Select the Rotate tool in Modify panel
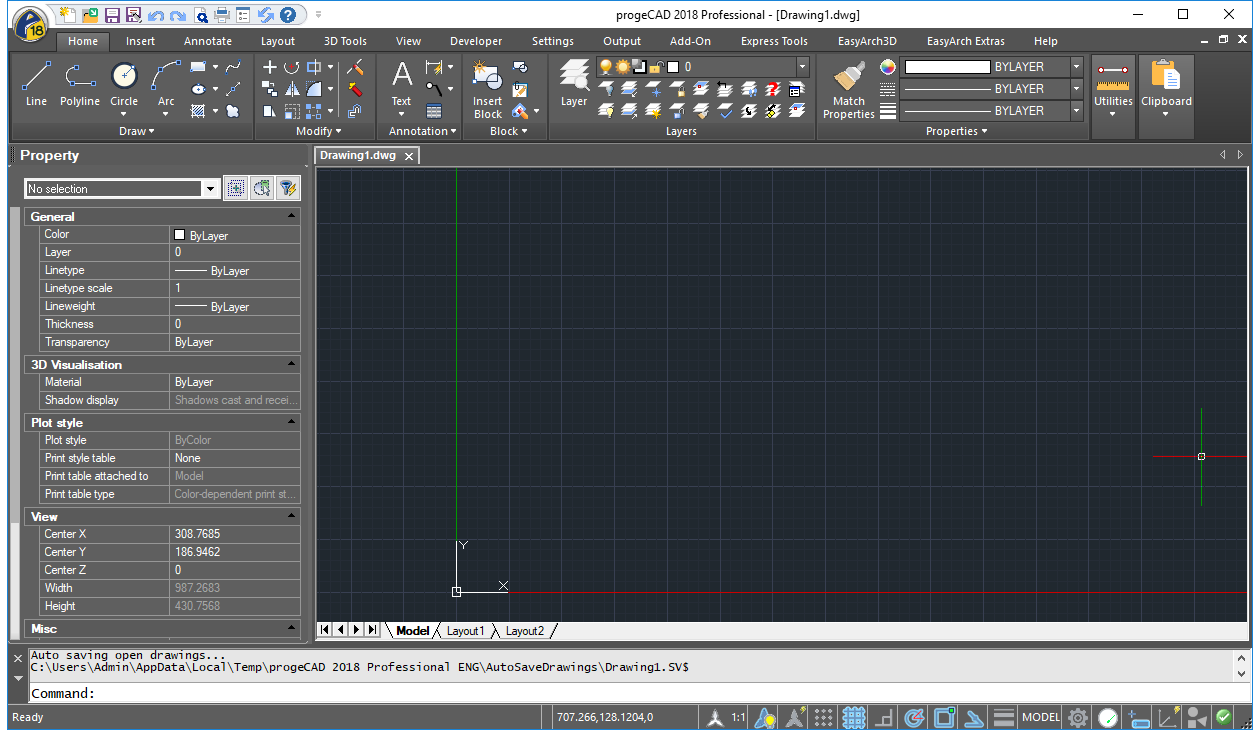1260x737 pixels. coord(292,67)
